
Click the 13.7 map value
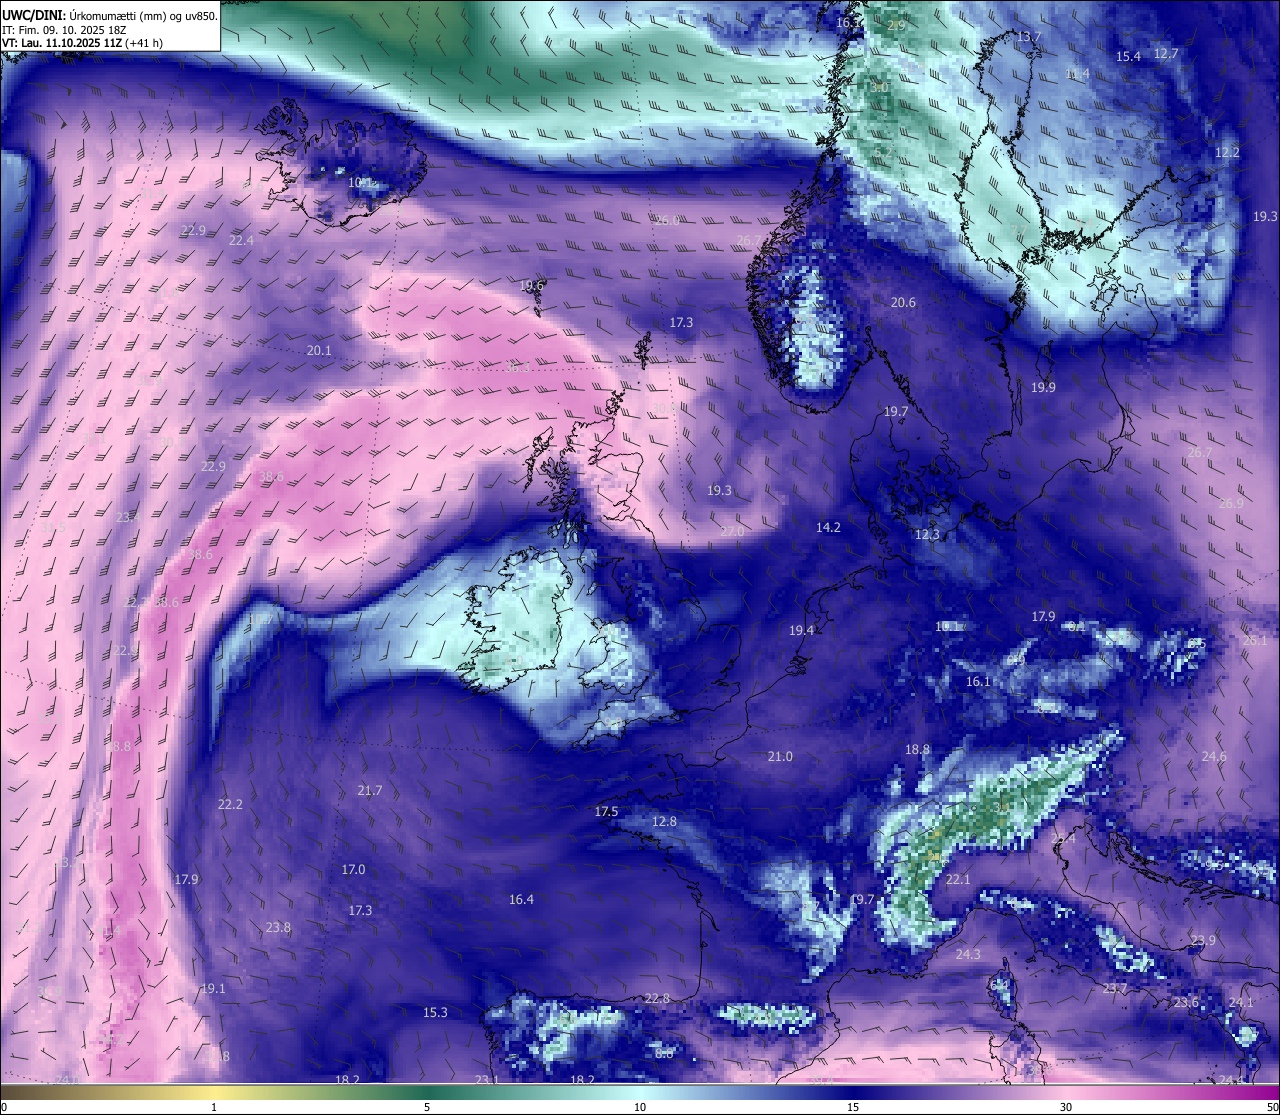1029,36
